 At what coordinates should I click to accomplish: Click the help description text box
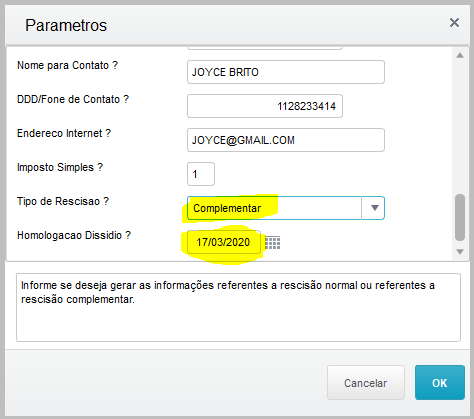pyautogui.click(x=238, y=307)
